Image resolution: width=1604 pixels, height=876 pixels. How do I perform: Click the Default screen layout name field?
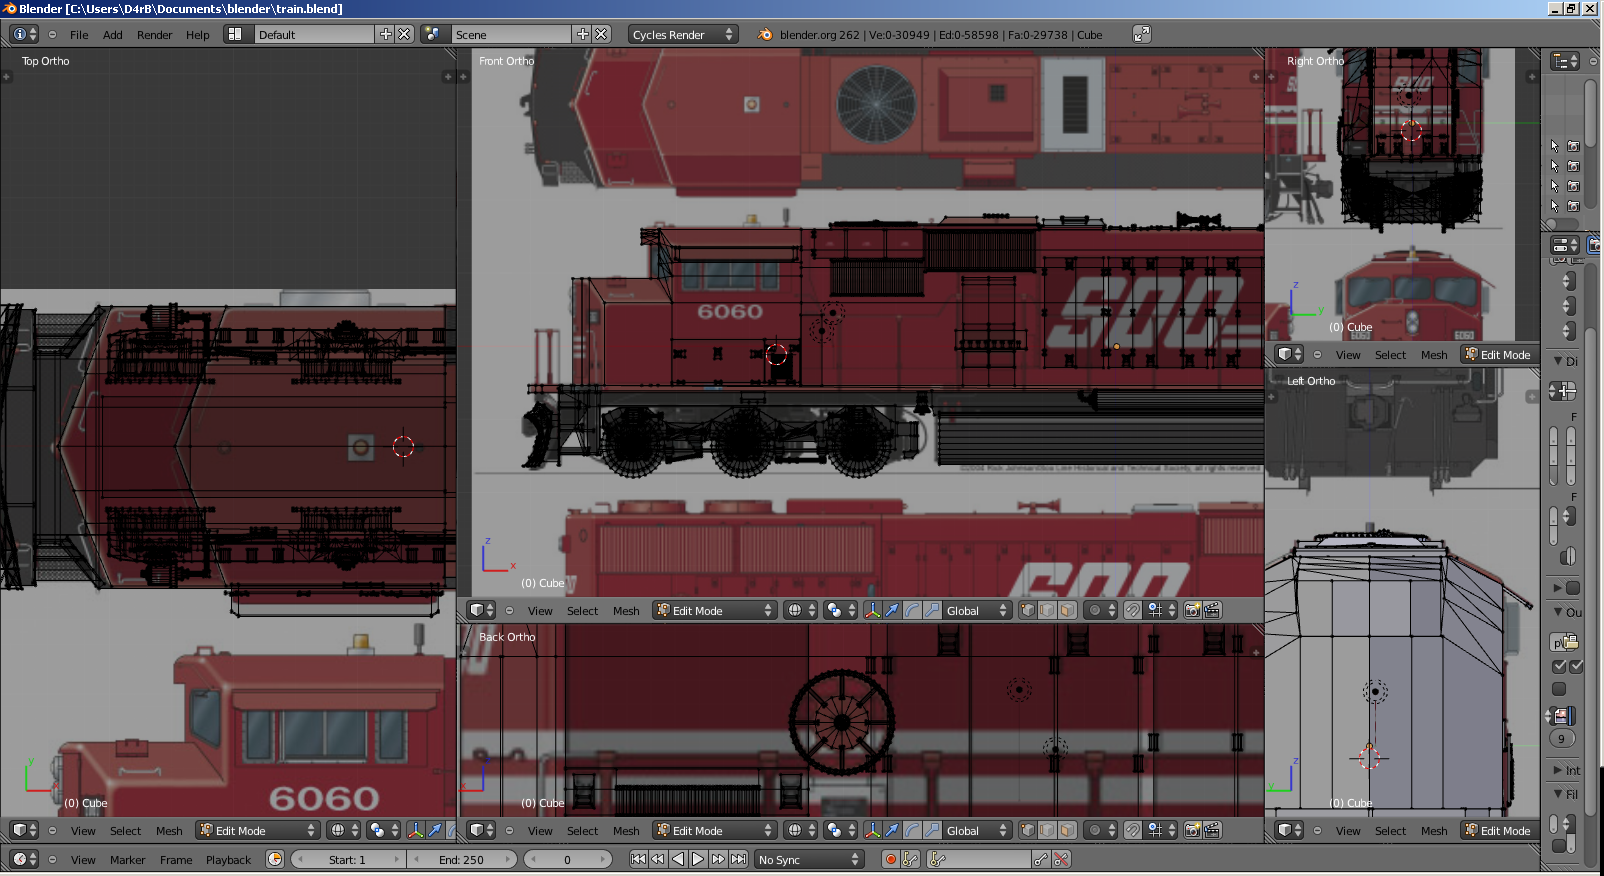[x=315, y=34]
